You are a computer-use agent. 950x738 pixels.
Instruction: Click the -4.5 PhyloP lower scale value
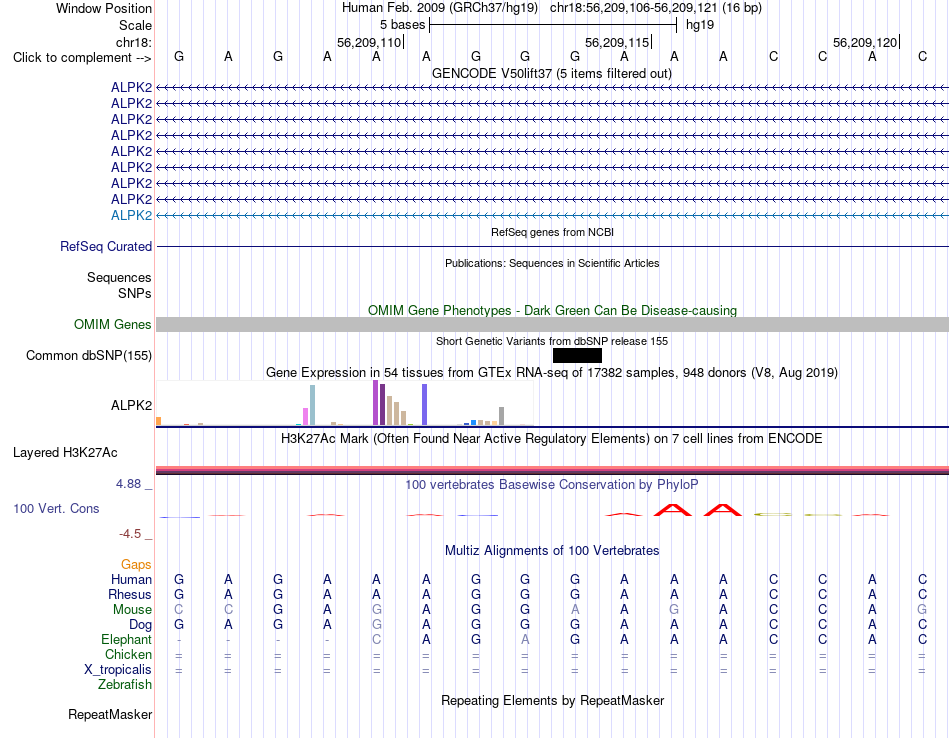click(130, 534)
